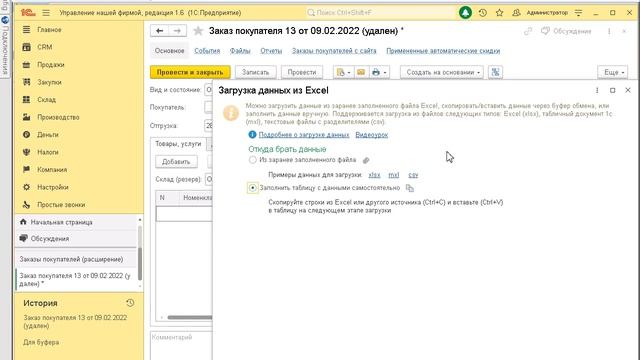Click the Обсуждение button in the header

pos(566,31)
